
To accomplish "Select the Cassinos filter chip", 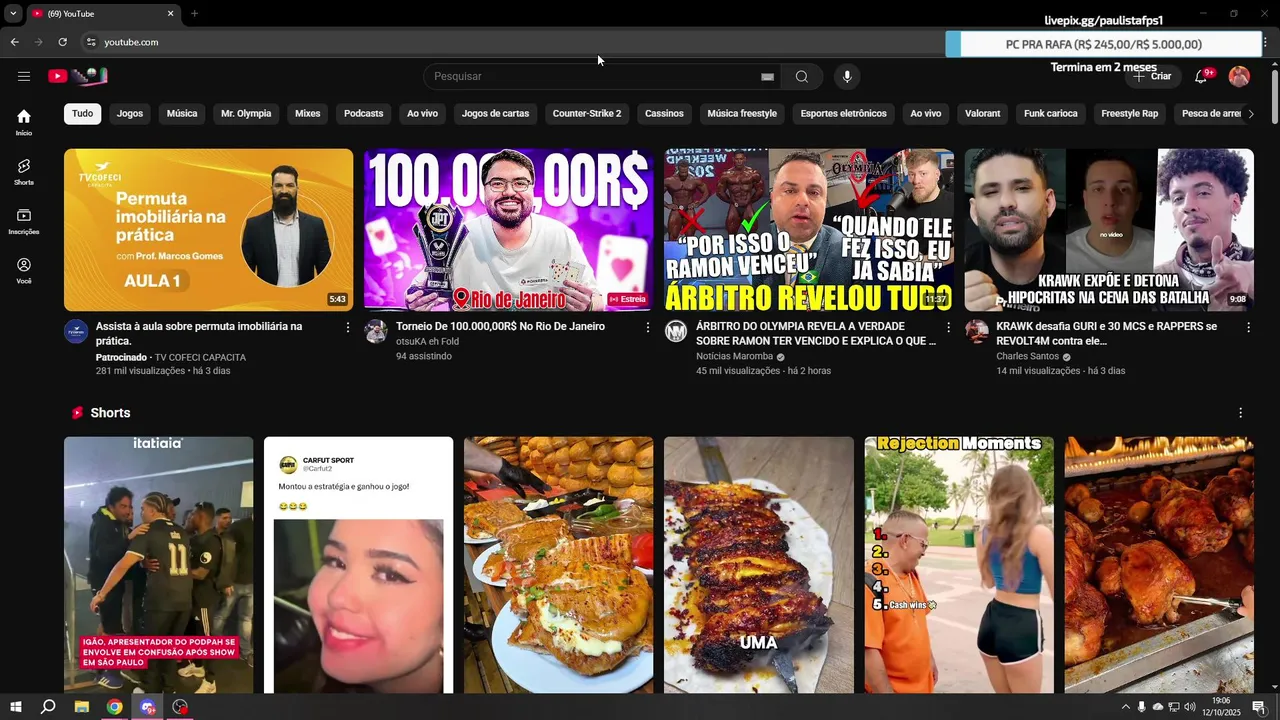I will point(664,114).
